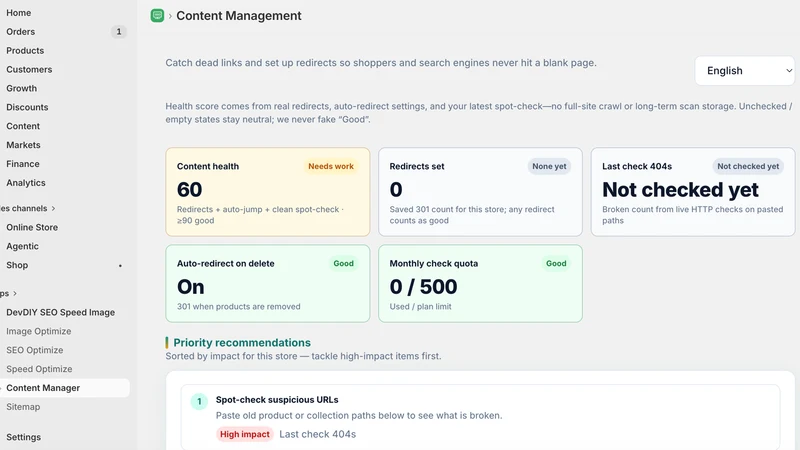
Task: Expand the Sales channels chevron
Action: tap(53, 208)
